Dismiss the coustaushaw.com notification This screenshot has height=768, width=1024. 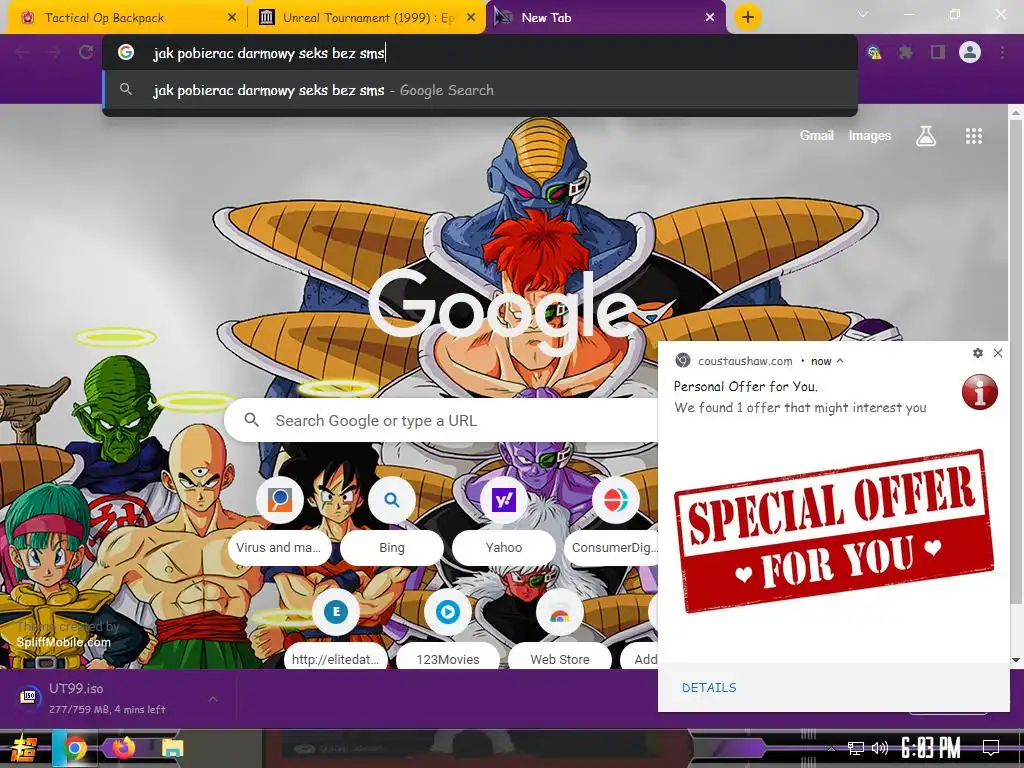pyautogui.click(x=998, y=353)
